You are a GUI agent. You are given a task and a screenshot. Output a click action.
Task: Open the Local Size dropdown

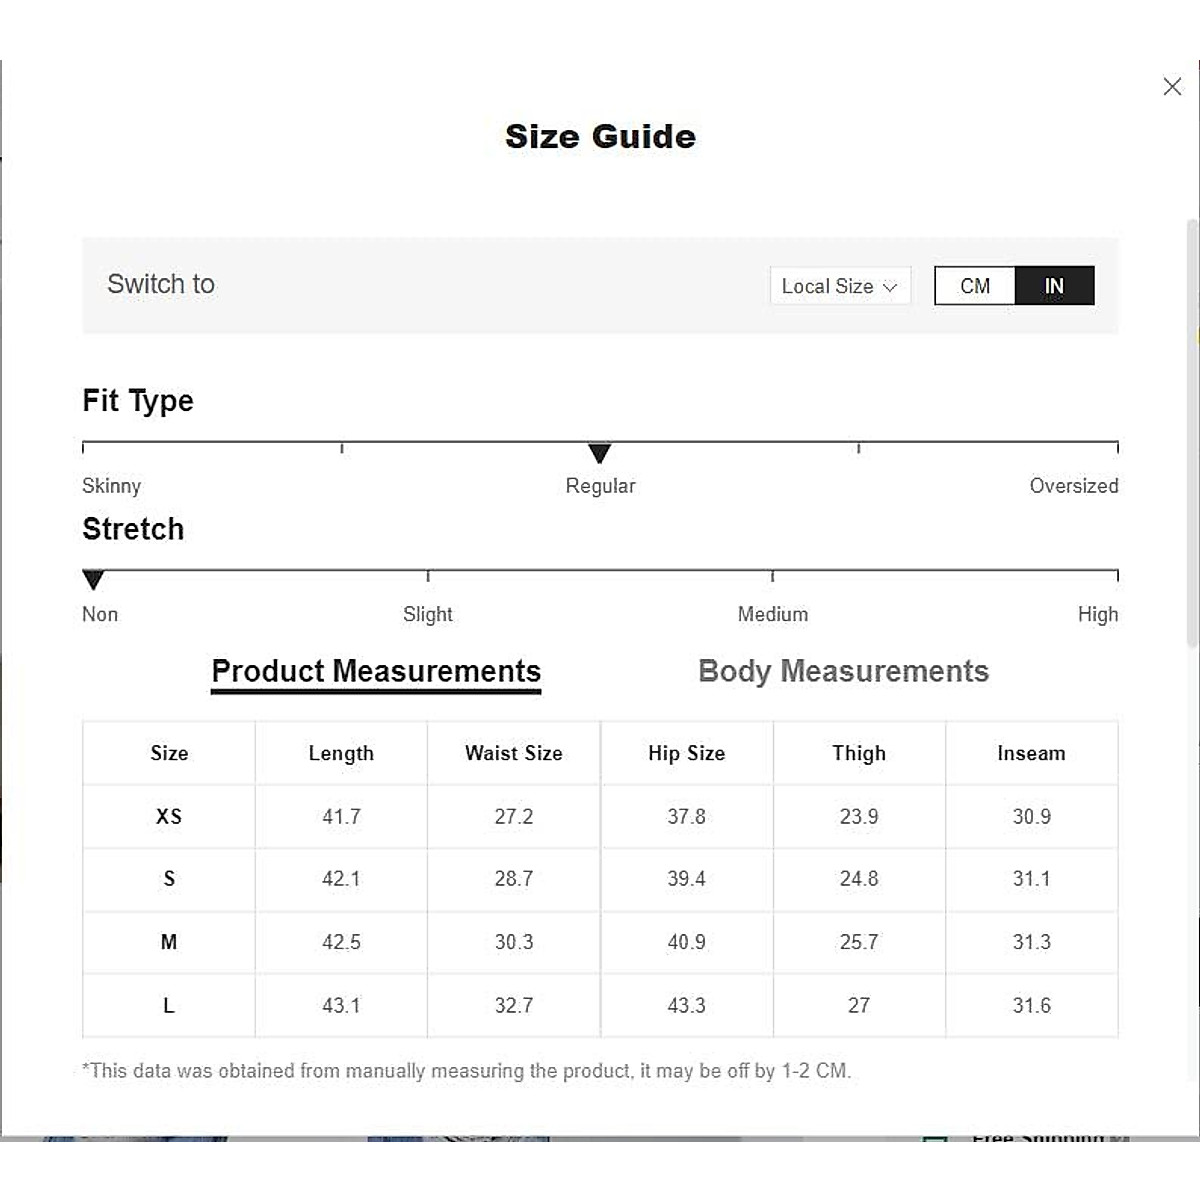[839, 286]
